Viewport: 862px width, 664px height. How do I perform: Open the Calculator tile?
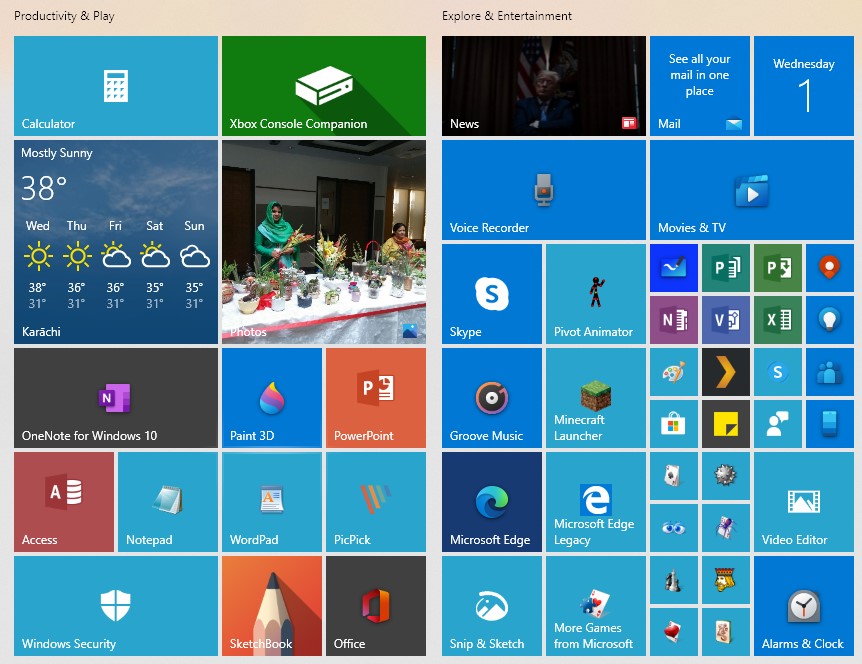116,86
